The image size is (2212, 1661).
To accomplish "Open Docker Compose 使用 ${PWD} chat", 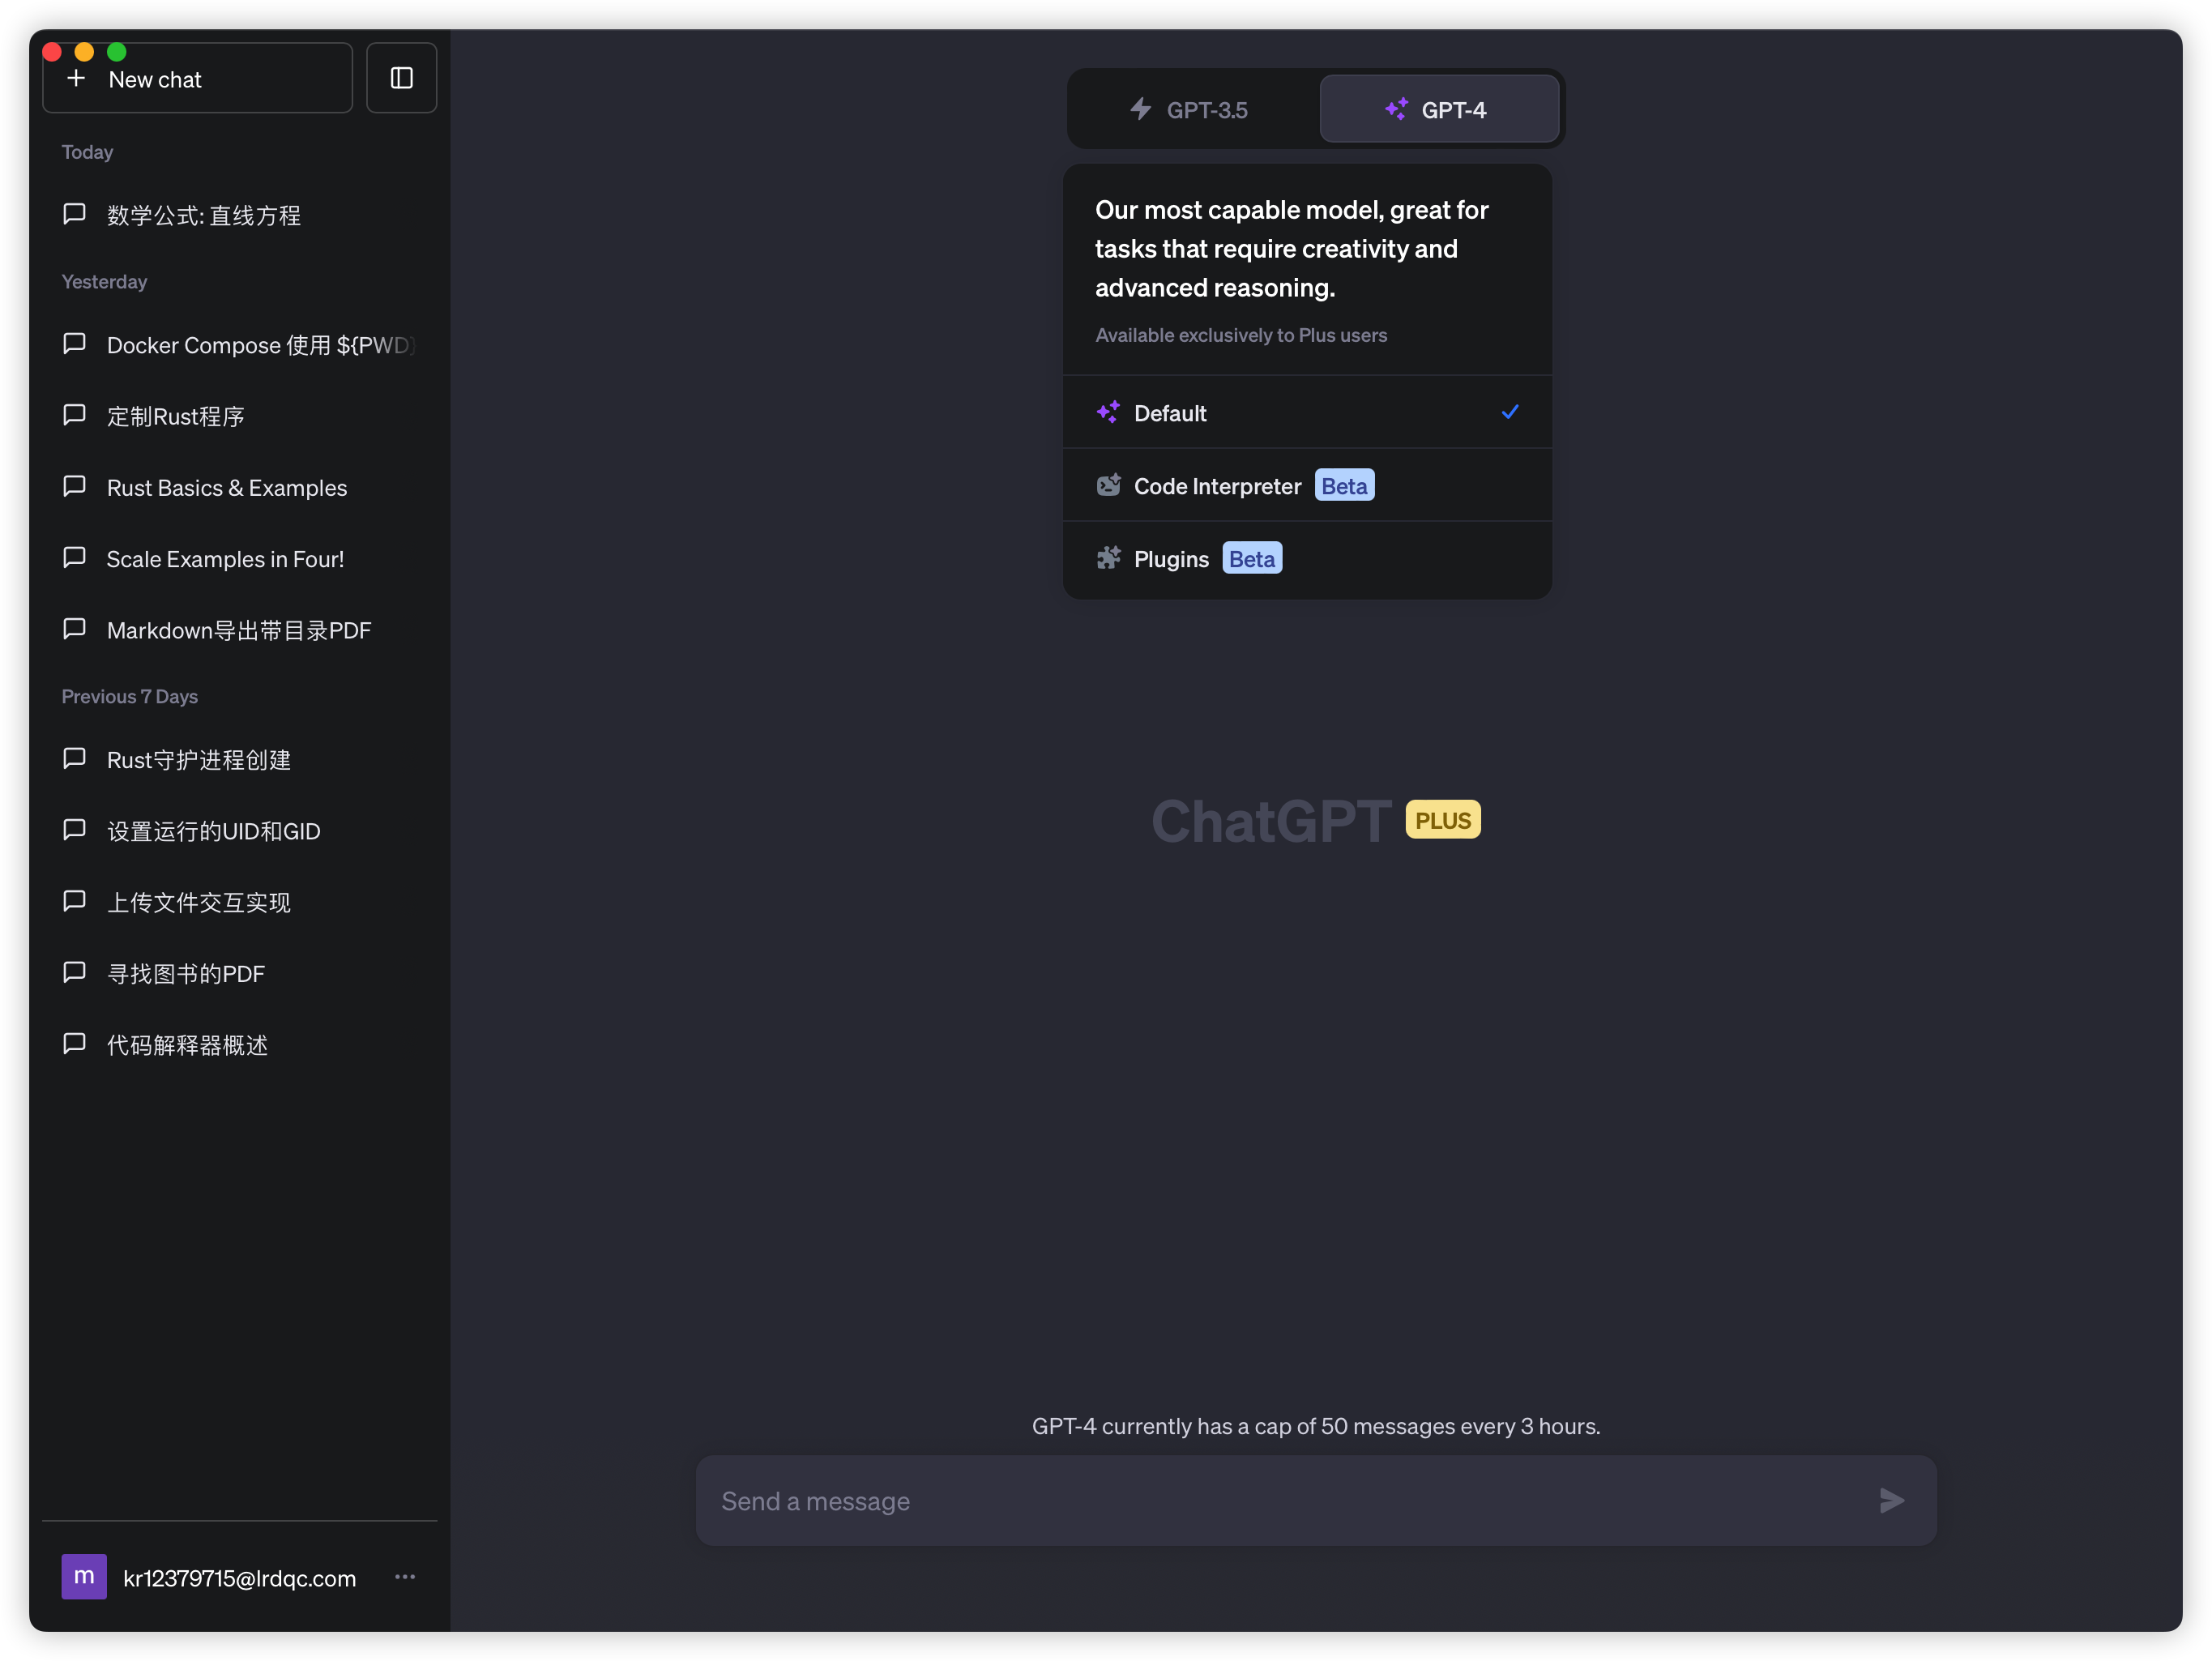I will [x=240, y=344].
